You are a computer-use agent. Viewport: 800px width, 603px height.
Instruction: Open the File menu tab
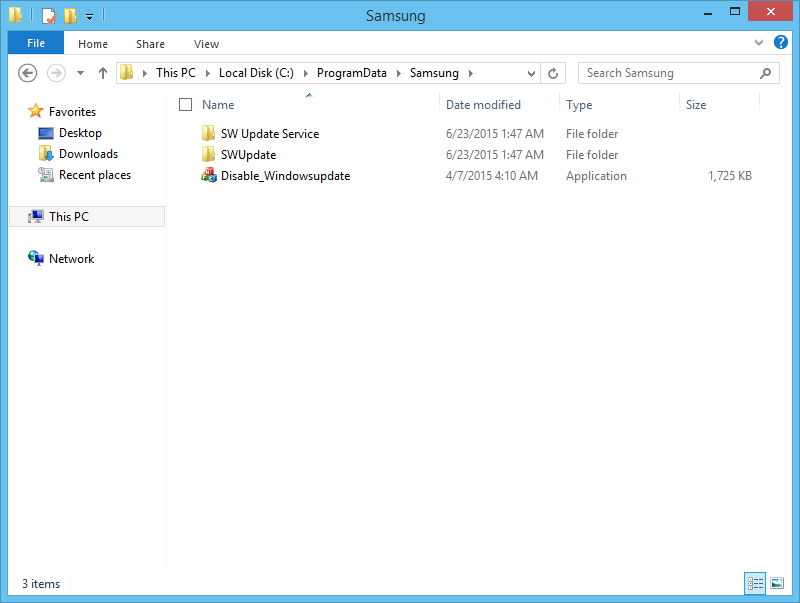36,43
